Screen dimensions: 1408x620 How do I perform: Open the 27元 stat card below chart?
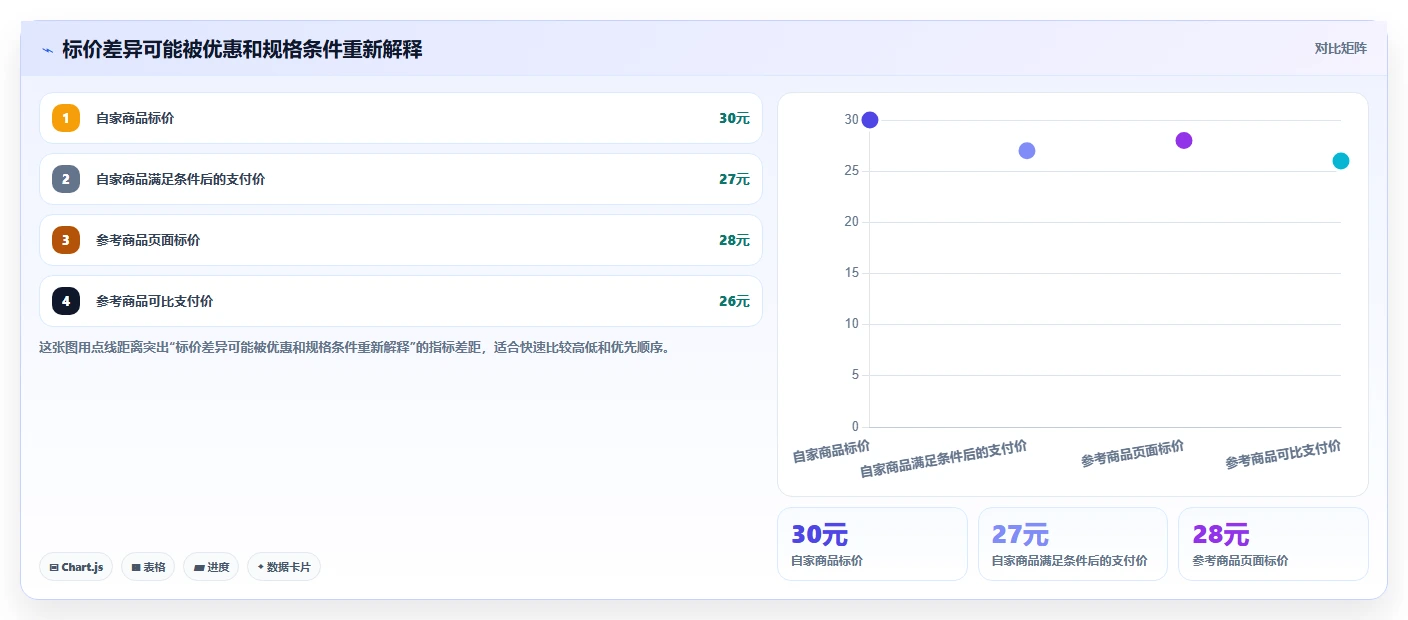pos(1073,544)
